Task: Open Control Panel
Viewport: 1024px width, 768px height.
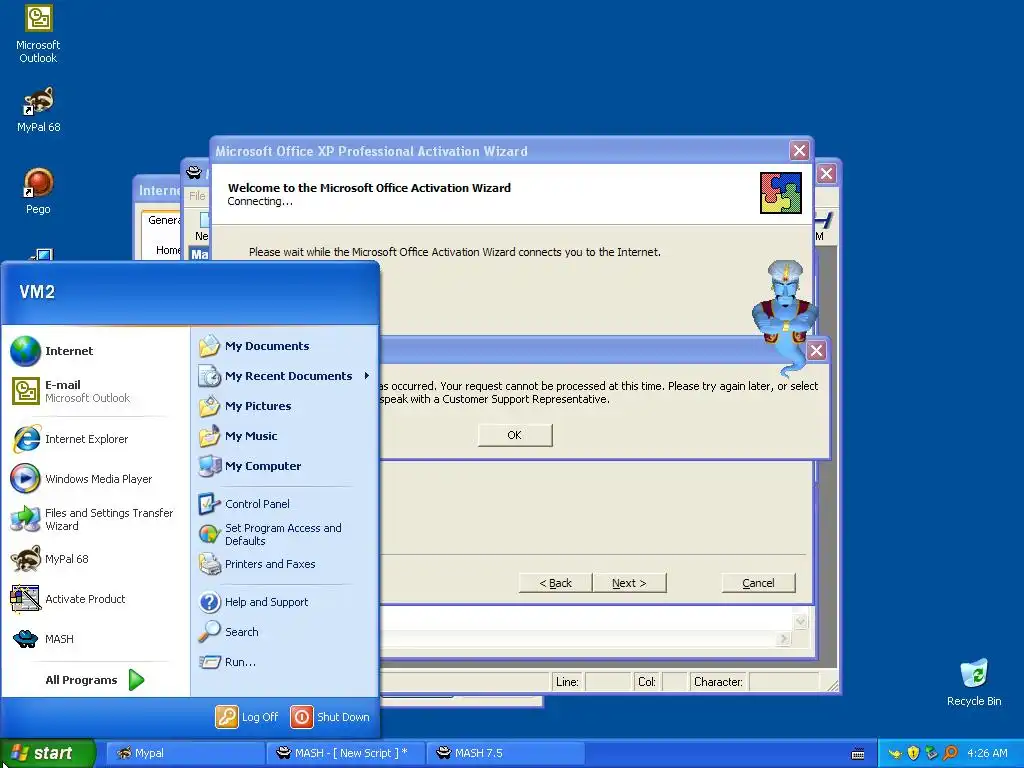Action: click(x=285, y=504)
